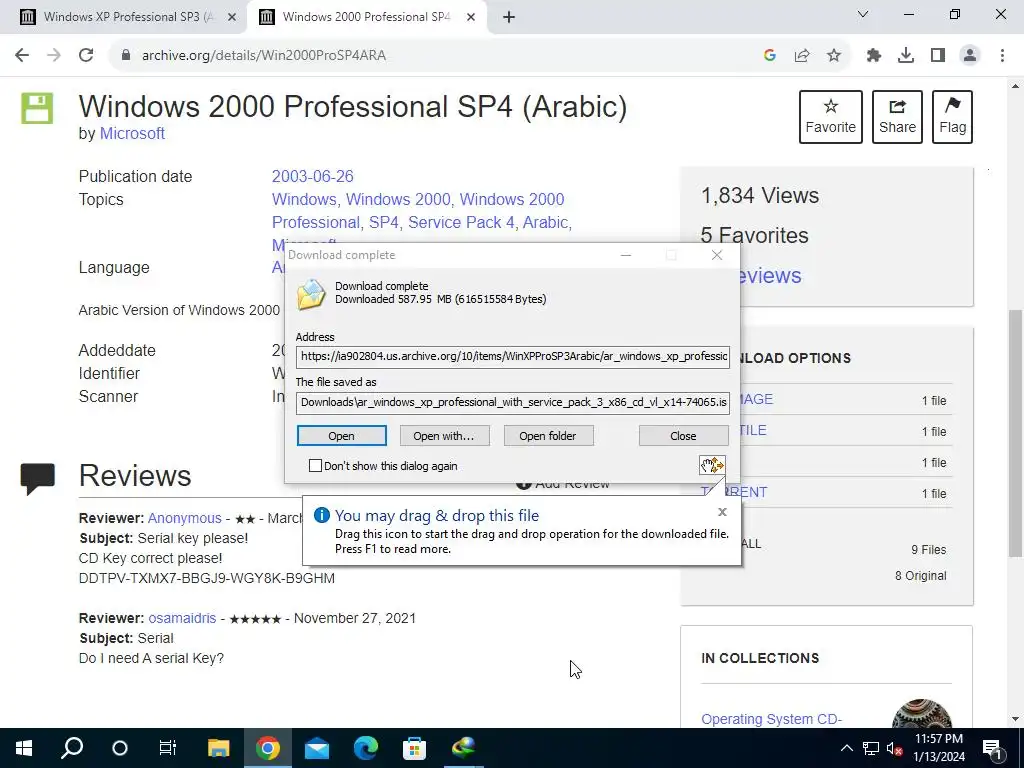Viewport: 1024px width, 768px height.
Task: Toggle the Chrome side panel icon
Action: coord(938,56)
